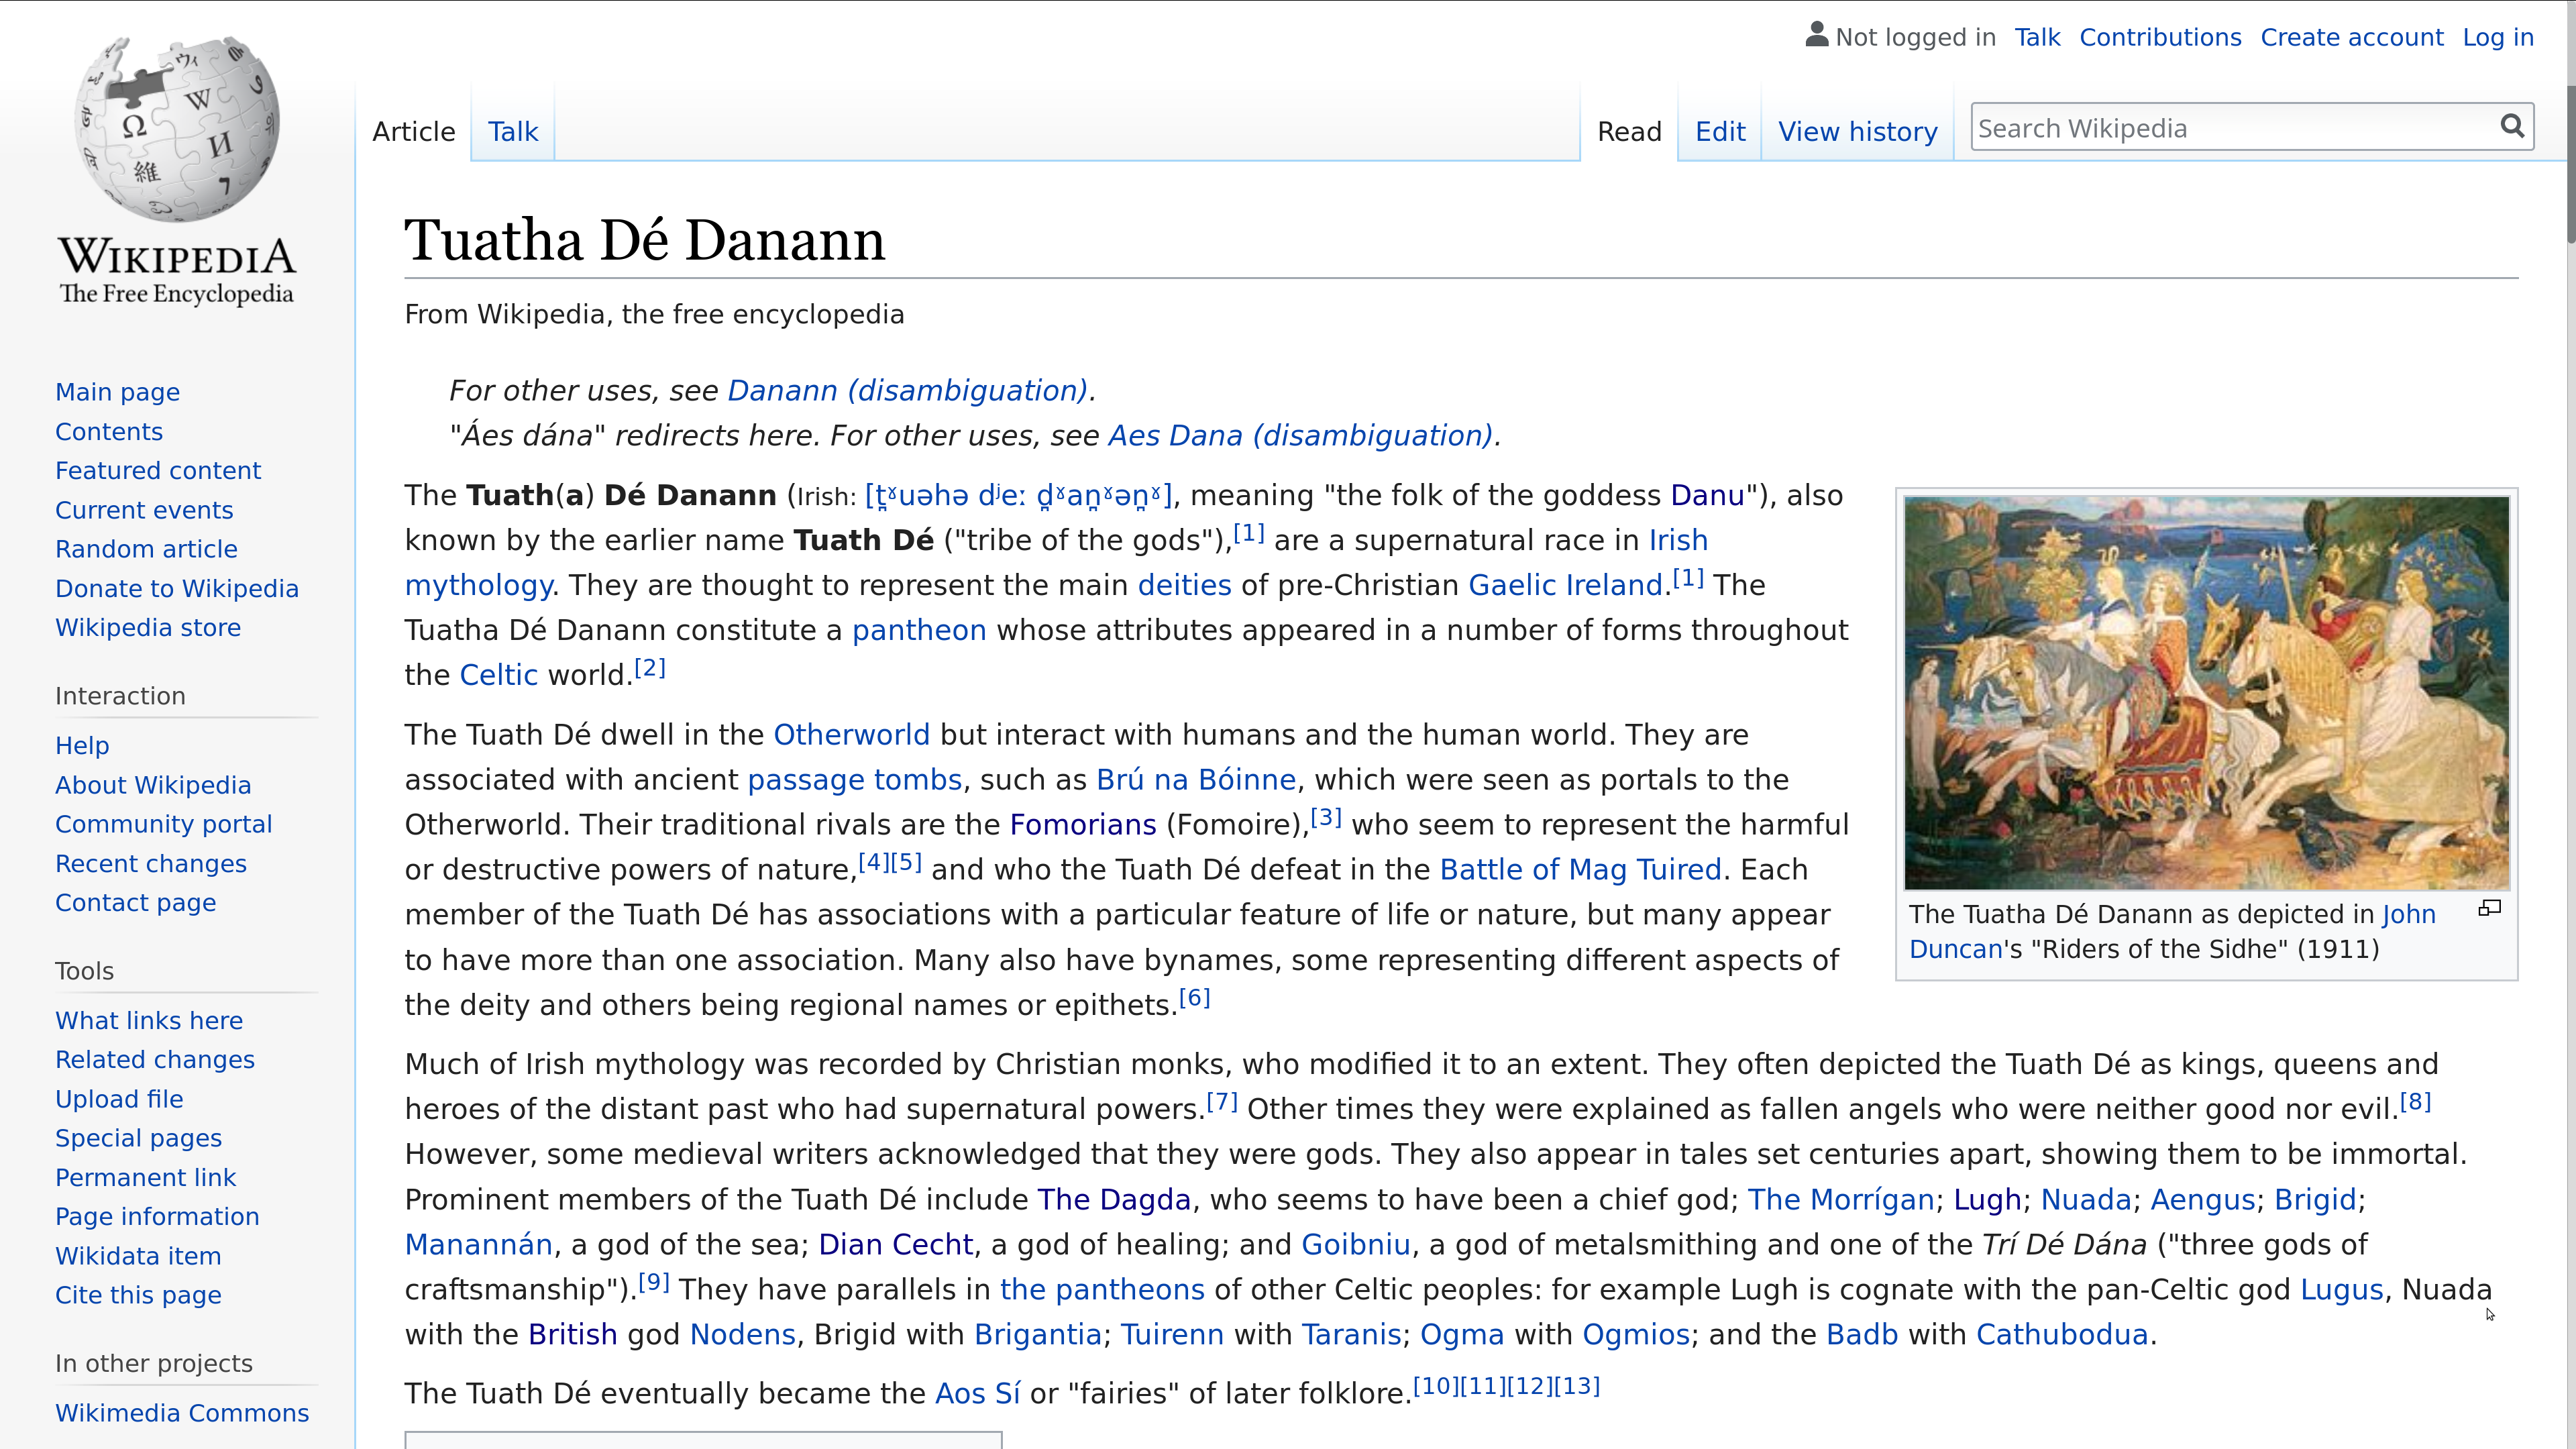Open the Dian Cecht link
The width and height of the screenshot is (2576, 1449).
coord(895,1245)
